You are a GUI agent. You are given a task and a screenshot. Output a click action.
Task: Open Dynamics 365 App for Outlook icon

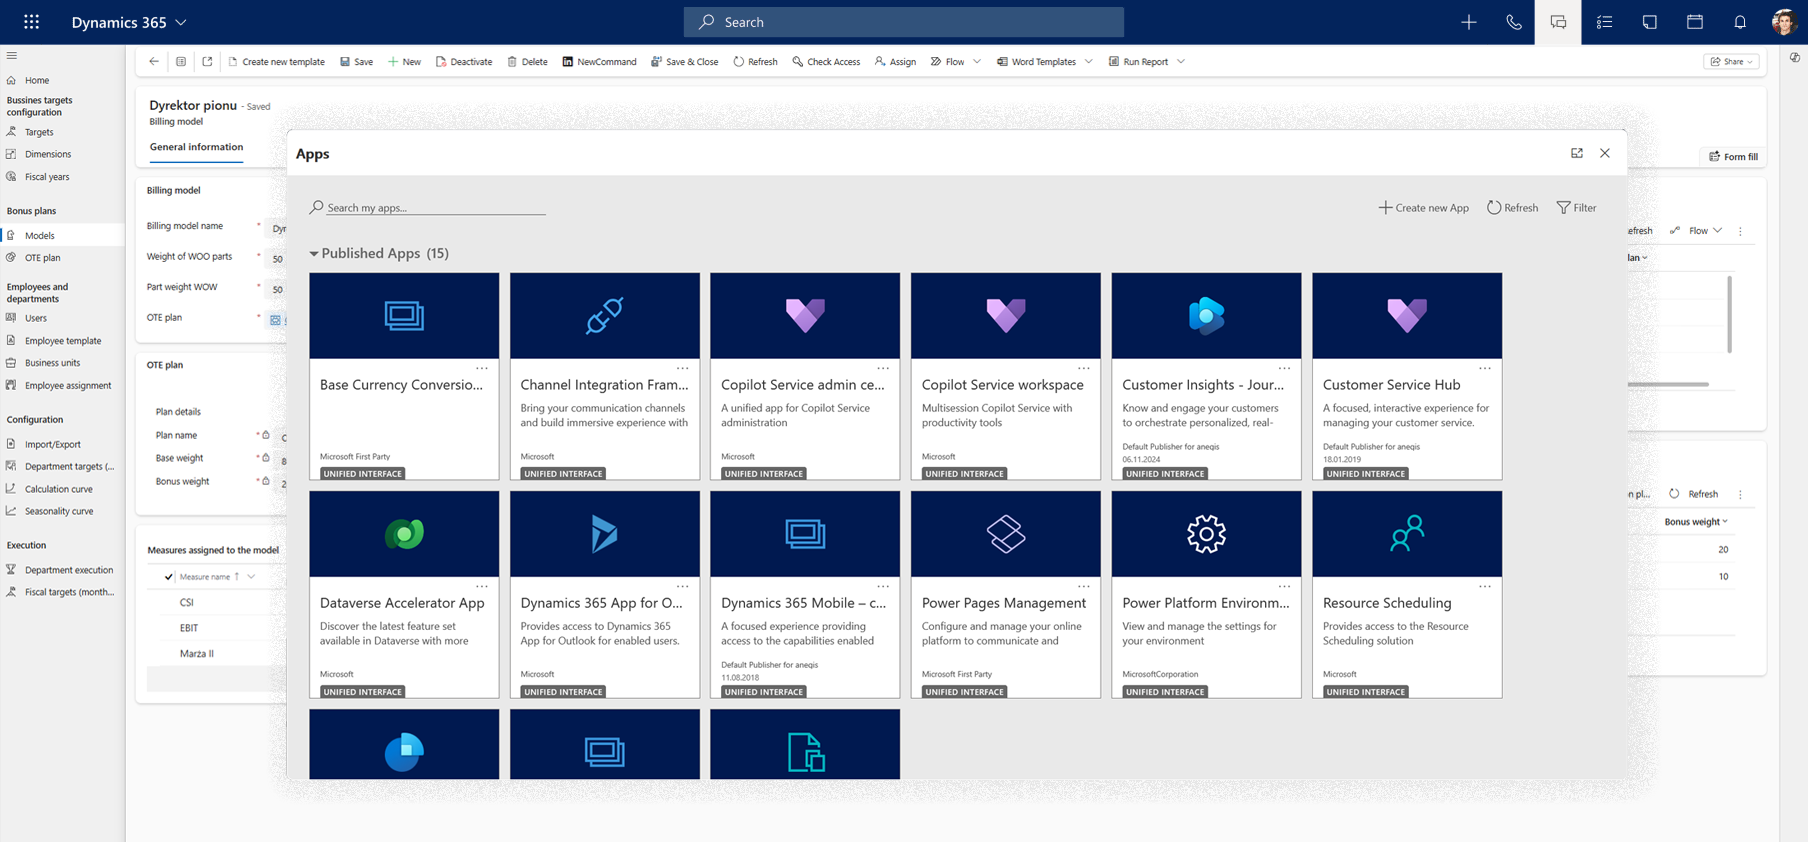tap(604, 534)
